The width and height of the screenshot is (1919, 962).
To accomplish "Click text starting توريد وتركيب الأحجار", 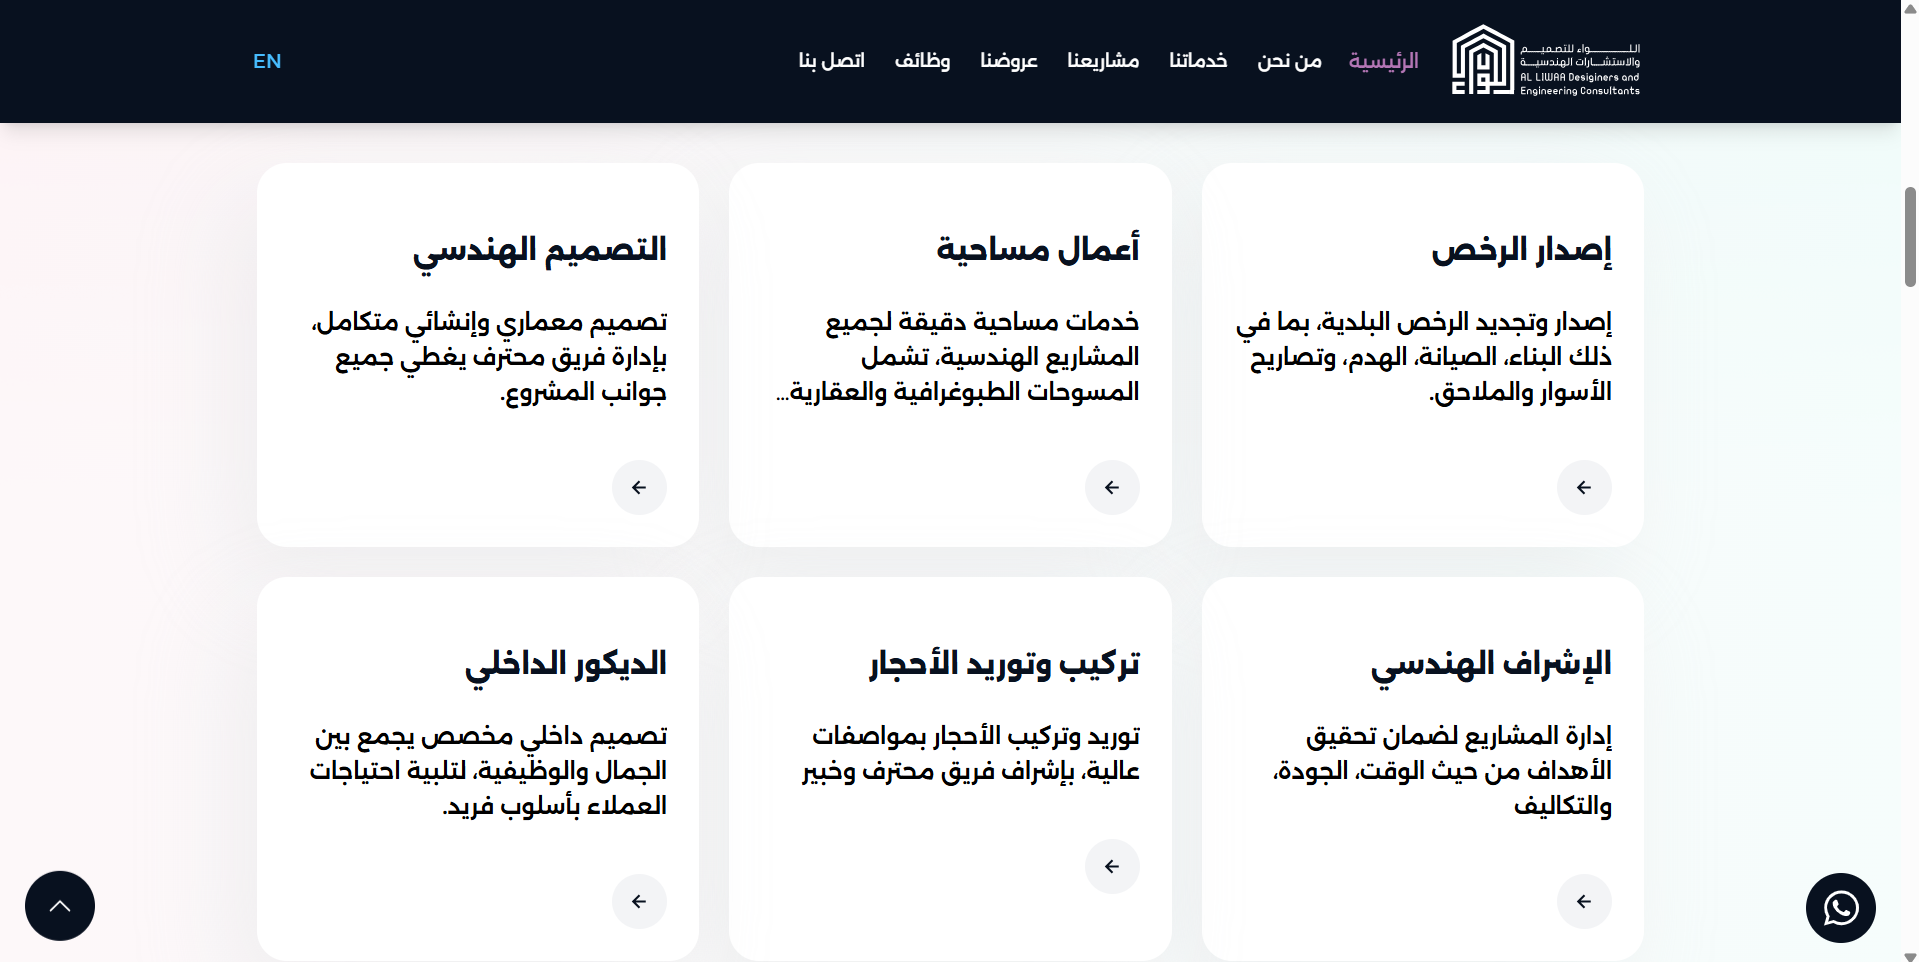I will 970,754.
